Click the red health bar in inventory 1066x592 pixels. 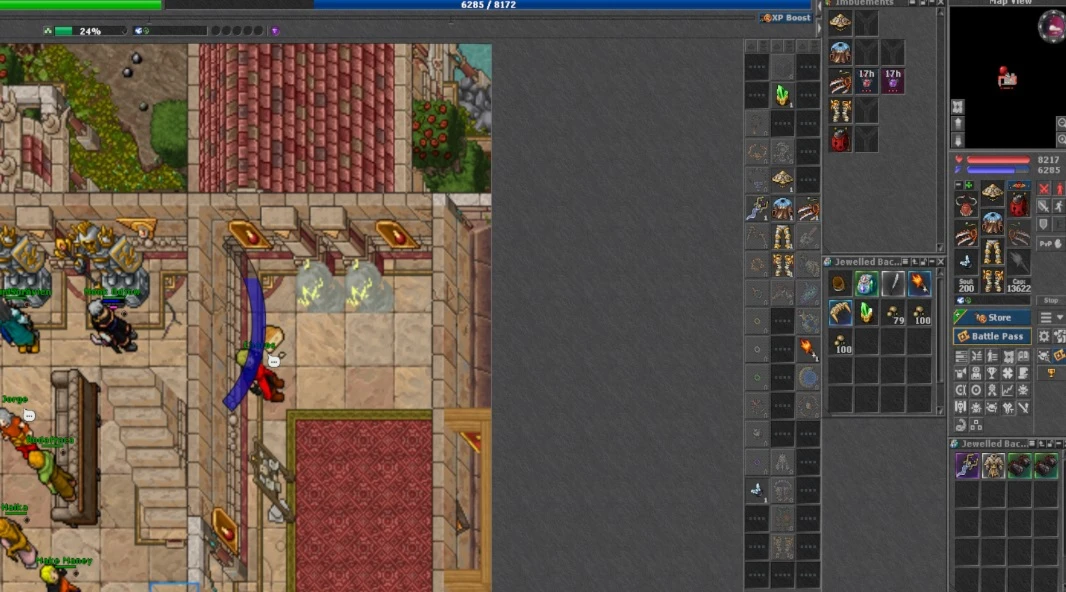(x=998, y=160)
